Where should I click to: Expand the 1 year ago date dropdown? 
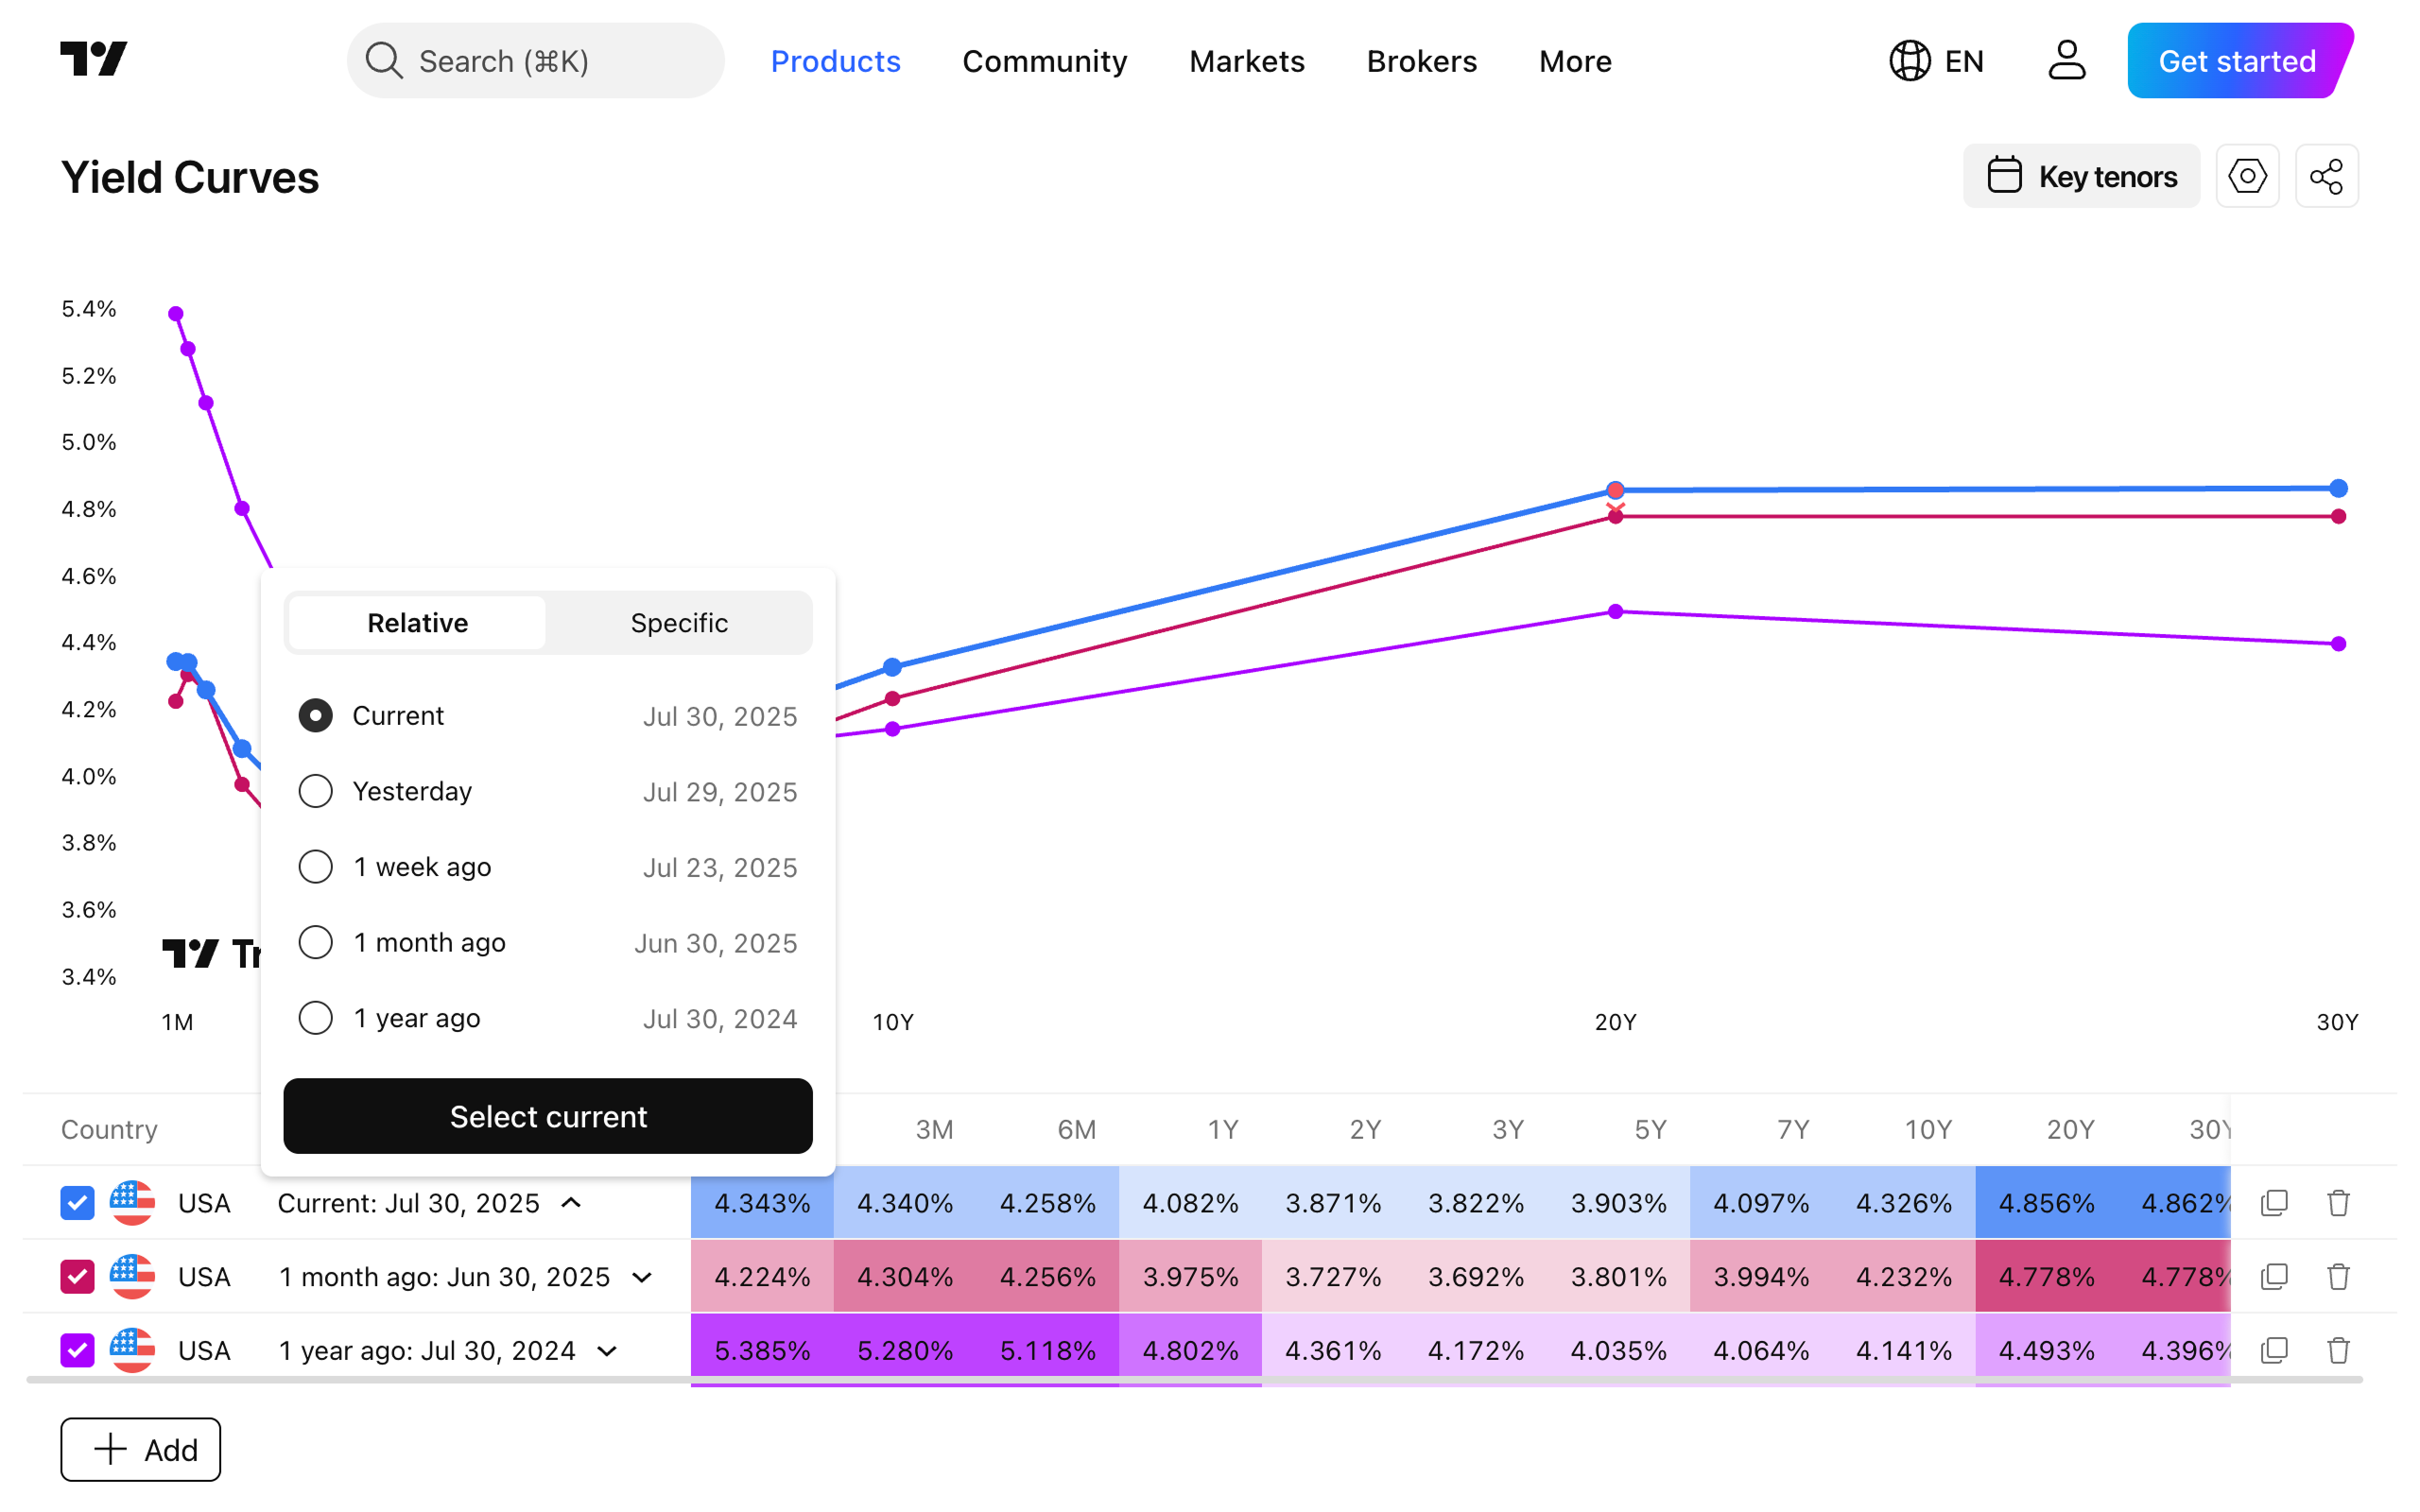point(607,1351)
